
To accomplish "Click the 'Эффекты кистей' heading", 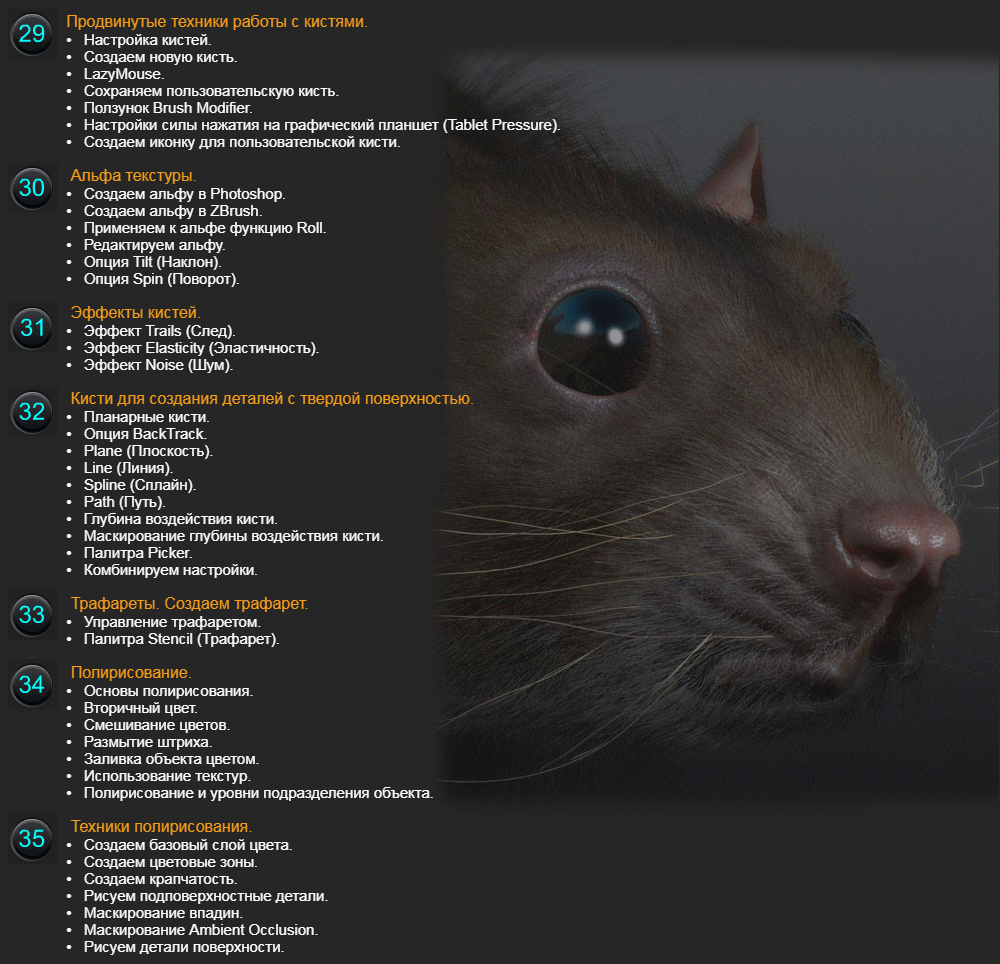I will tap(135, 312).
